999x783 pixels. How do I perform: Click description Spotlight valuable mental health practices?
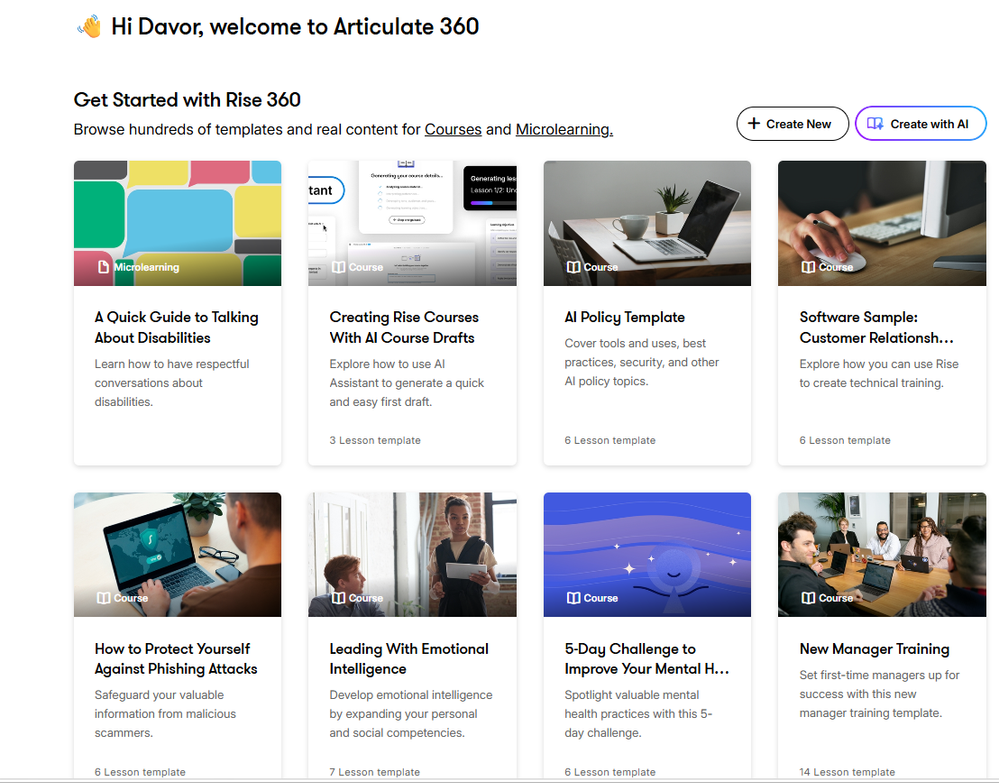pyautogui.click(x=638, y=714)
